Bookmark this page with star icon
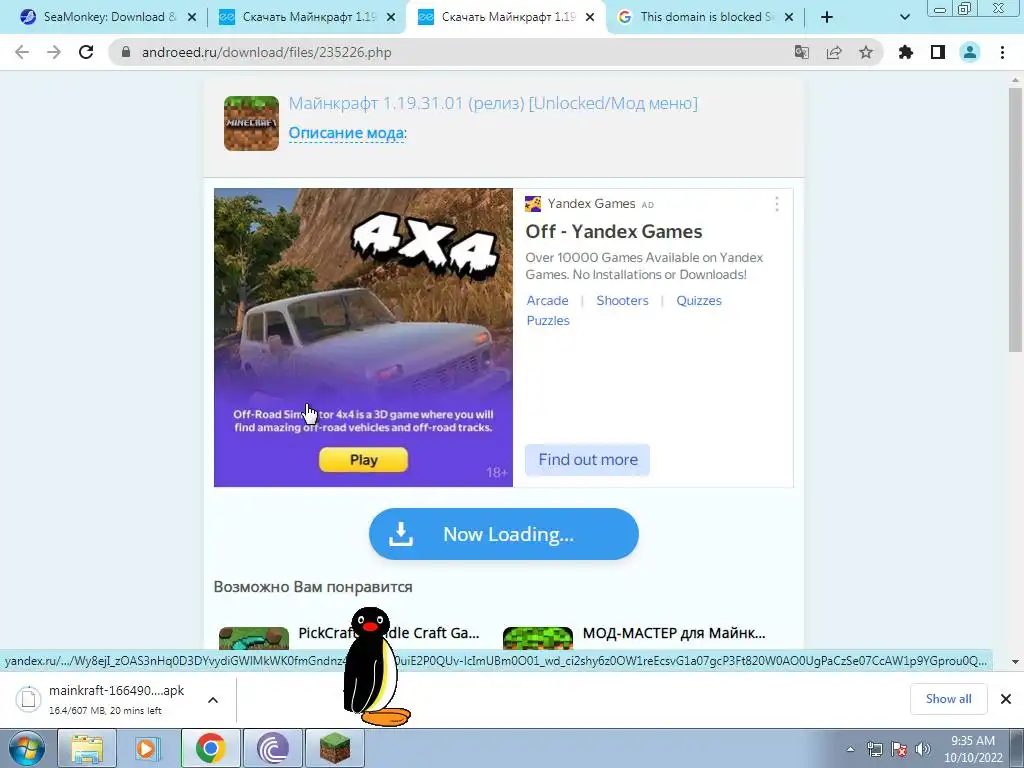Image resolution: width=1024 pixels, height=768 pixels. pos(866,52)
